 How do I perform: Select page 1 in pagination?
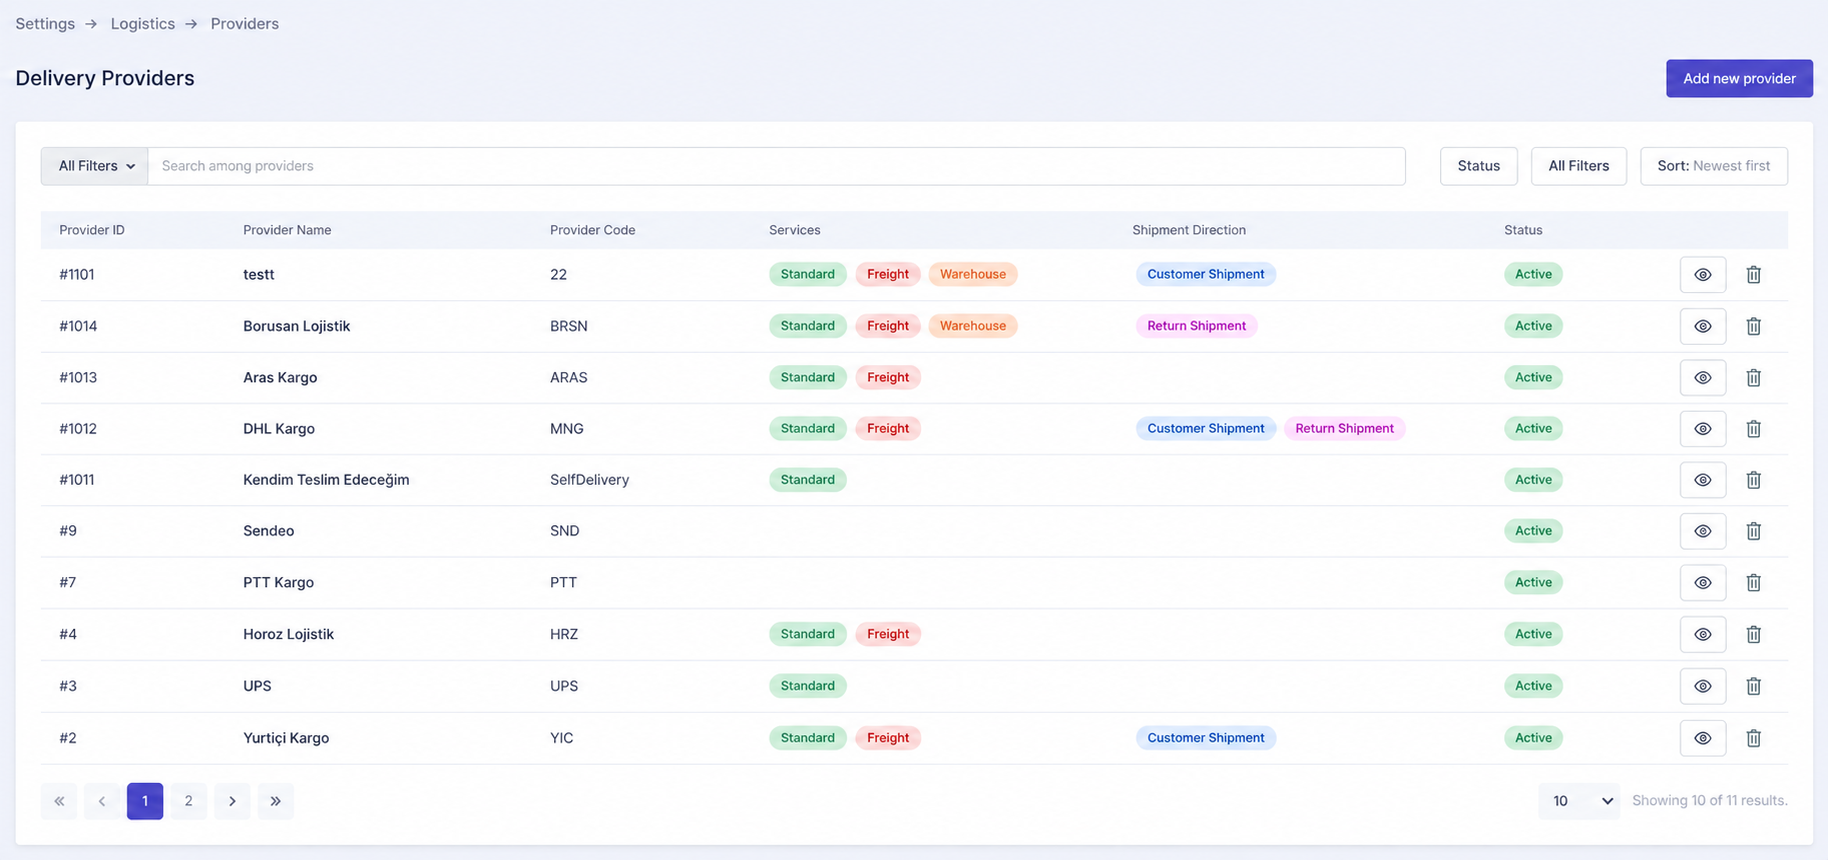coord(145,801)
